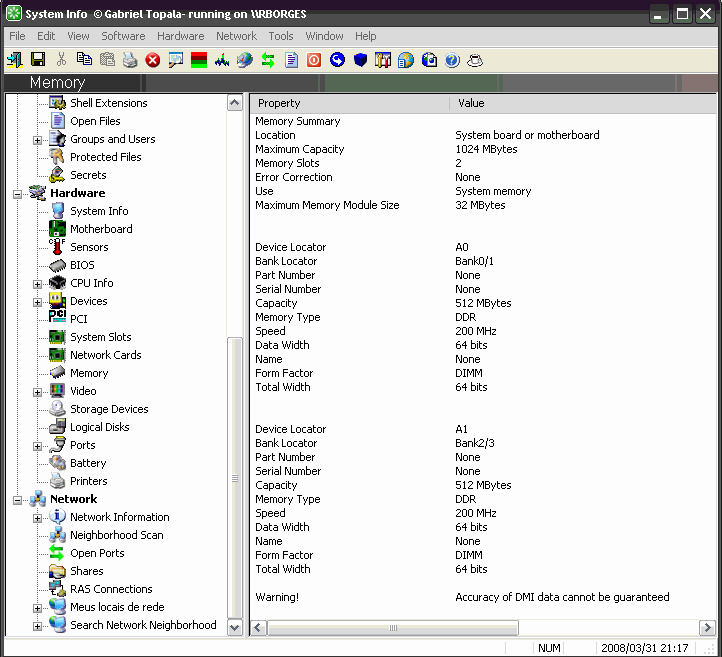Click the Copy toolbar icon
722x657 pixels.
pos(84,60)
